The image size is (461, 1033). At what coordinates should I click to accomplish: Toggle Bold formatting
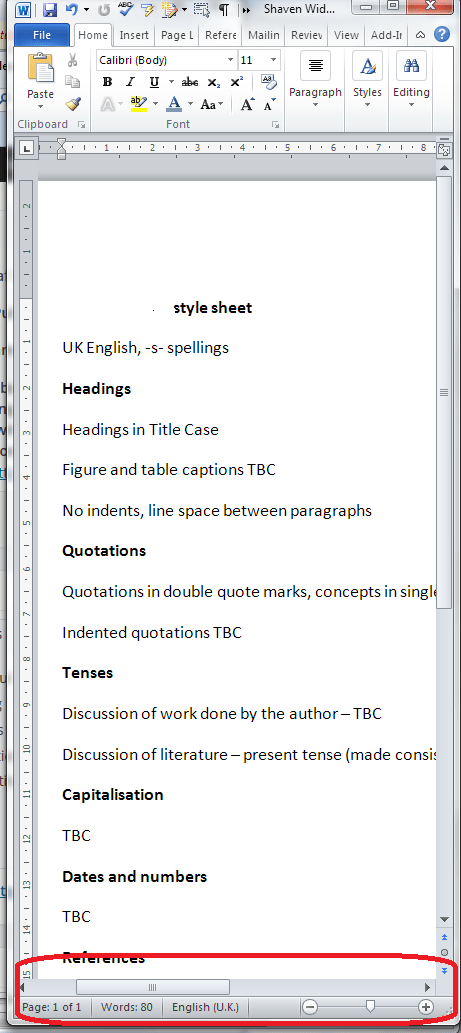click(x=107, y=82)
